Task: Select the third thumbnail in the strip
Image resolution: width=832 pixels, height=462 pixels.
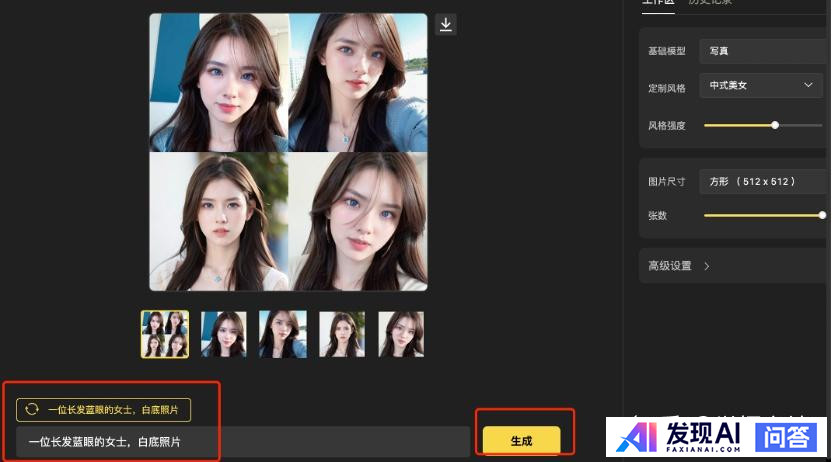Action: [x=283, y=334]
